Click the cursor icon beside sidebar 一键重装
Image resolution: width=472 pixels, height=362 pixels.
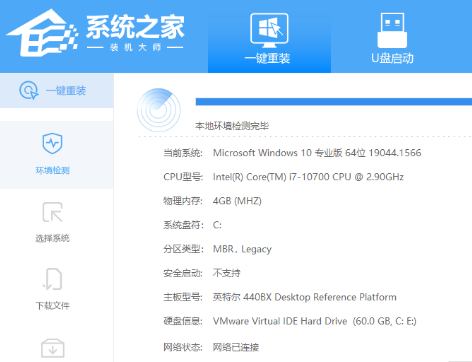click(29, 90)
